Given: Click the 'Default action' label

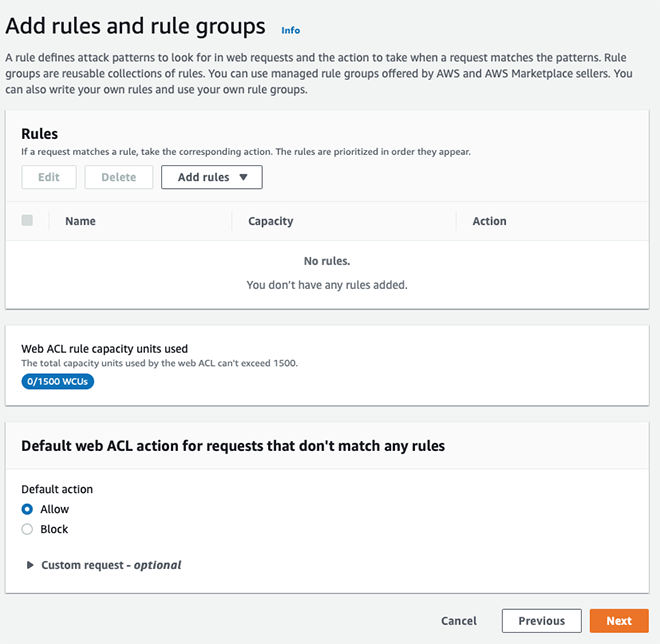Looking at the screenshot, I should [x=57, y=489].
